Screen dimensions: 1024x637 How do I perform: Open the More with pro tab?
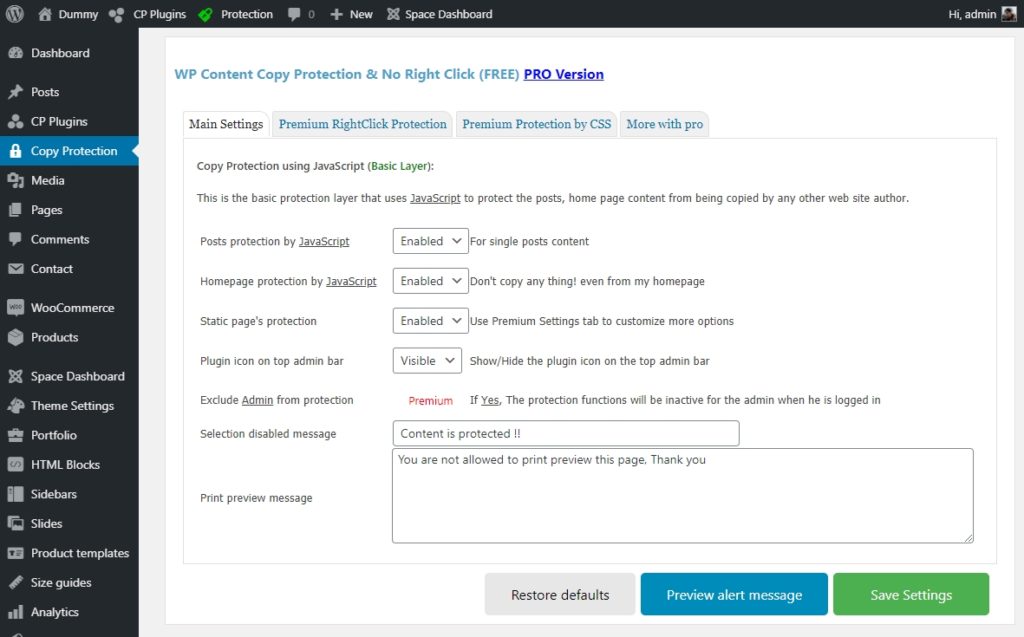click(x=664, y=124)
